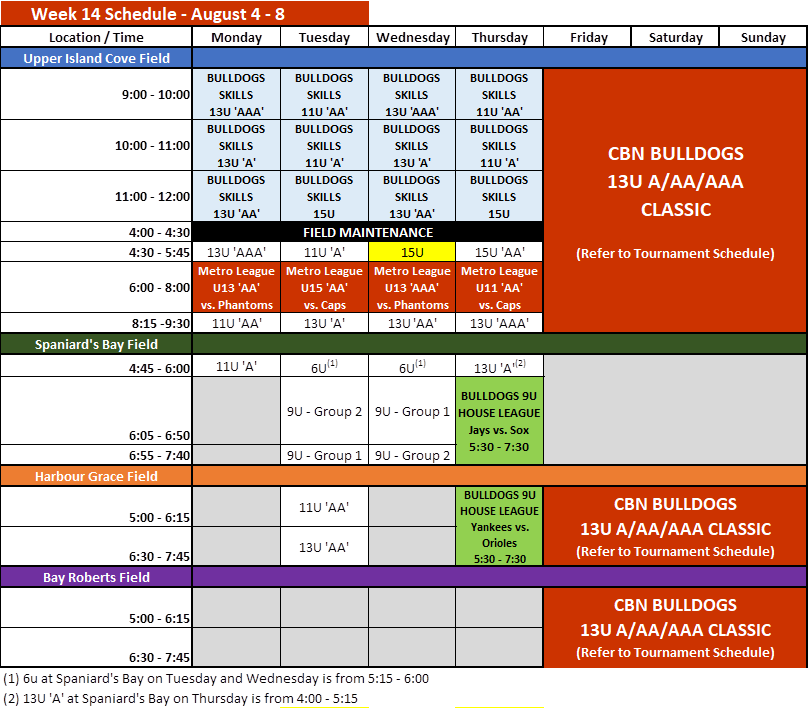Click Metro League U15 'AA' vs. Caps cell

coord(324,287)
